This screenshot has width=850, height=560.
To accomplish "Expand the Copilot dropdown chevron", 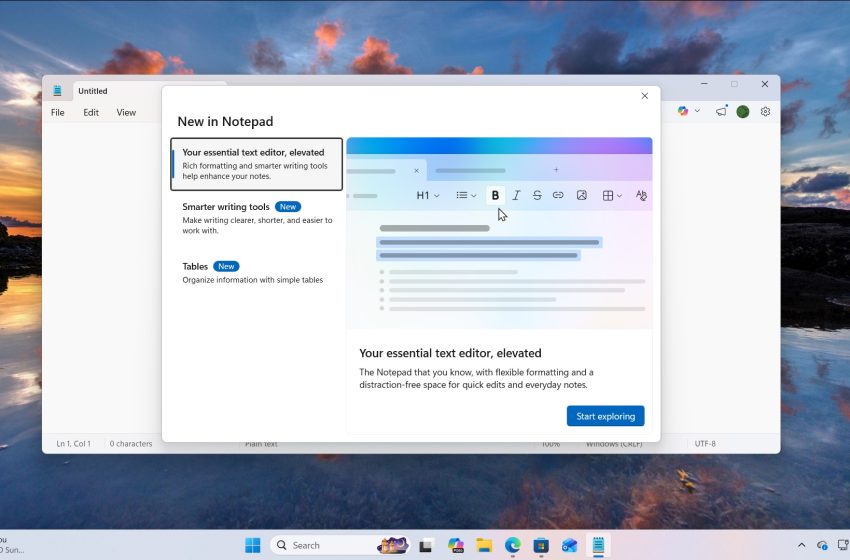I will [697, 111].
